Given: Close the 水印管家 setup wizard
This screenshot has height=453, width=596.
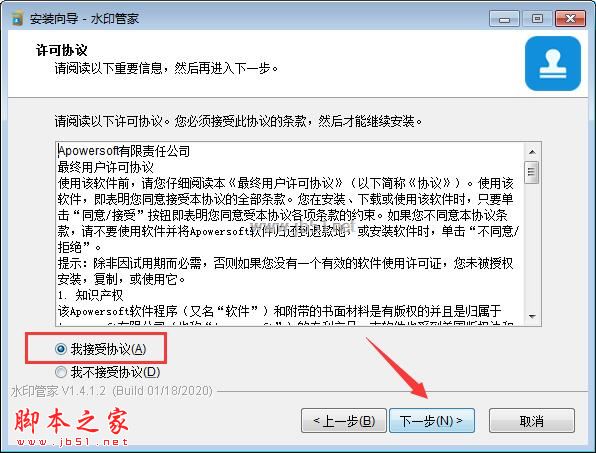Looking at the screenshot, I should [570, 19].
